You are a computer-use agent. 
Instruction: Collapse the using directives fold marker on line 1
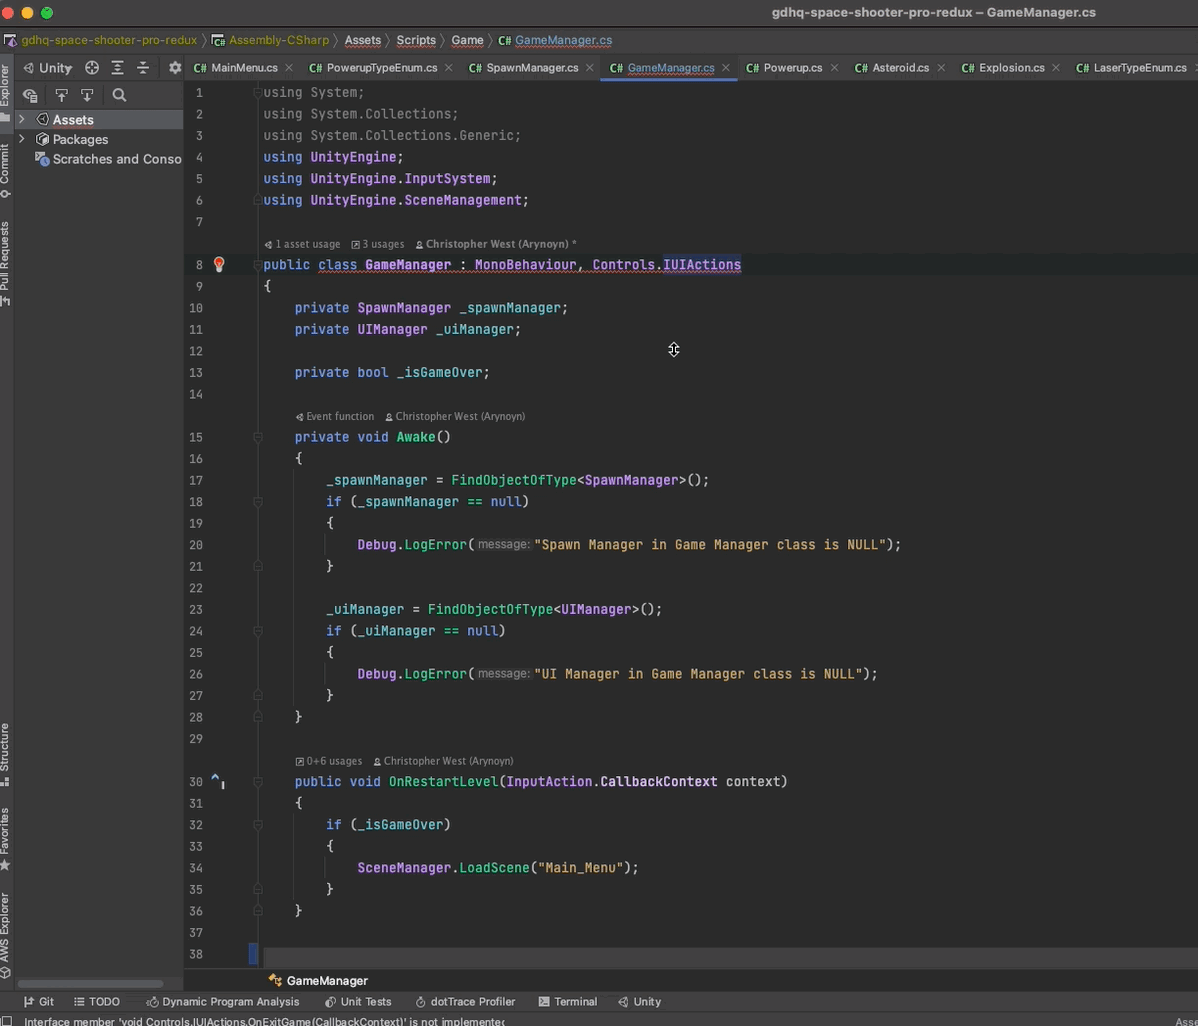pyautogui.click(x=257, y=92)
